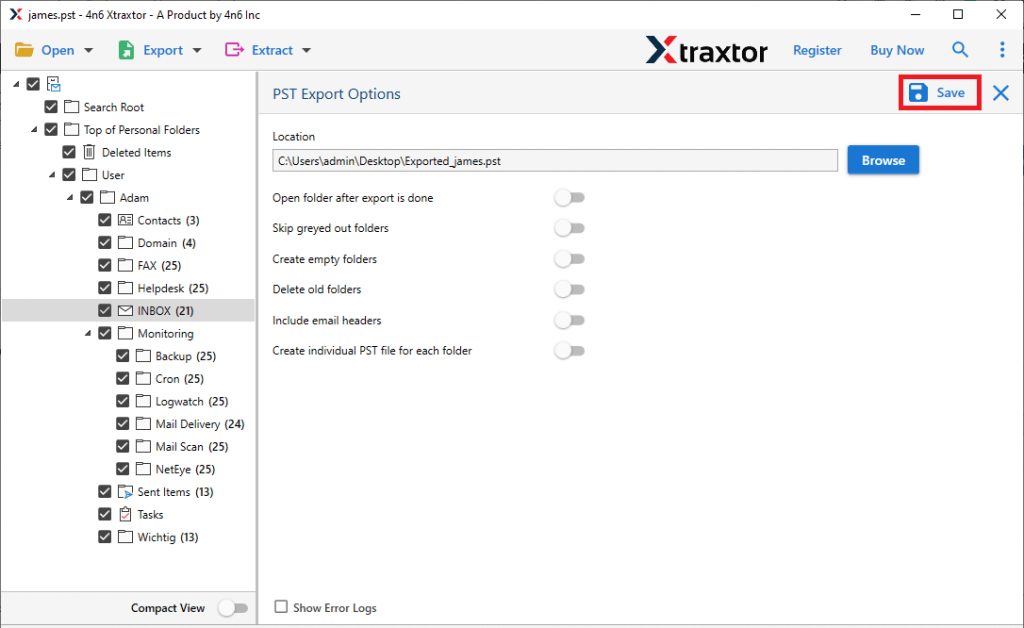
Task: Click the Deleted Items trash icon
Action: click(x=91, y=152)
